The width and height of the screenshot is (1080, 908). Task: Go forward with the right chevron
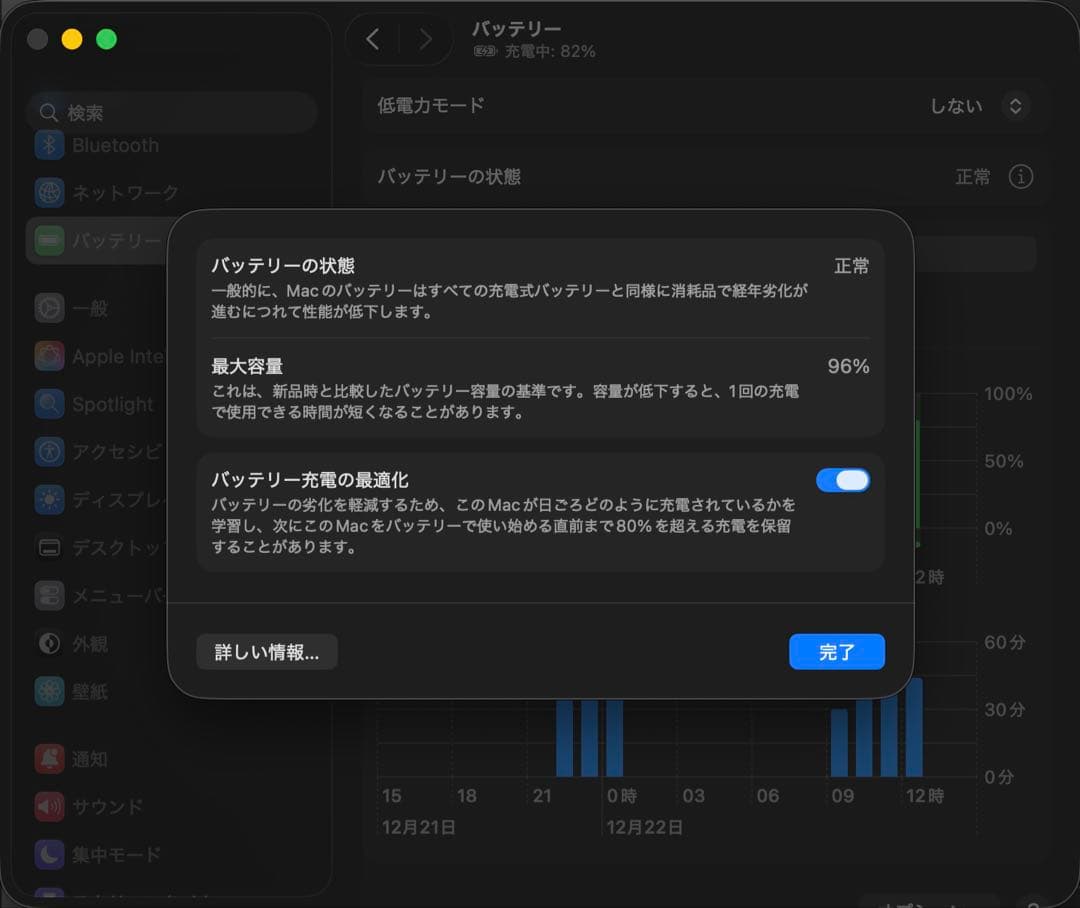pos(425,40)
